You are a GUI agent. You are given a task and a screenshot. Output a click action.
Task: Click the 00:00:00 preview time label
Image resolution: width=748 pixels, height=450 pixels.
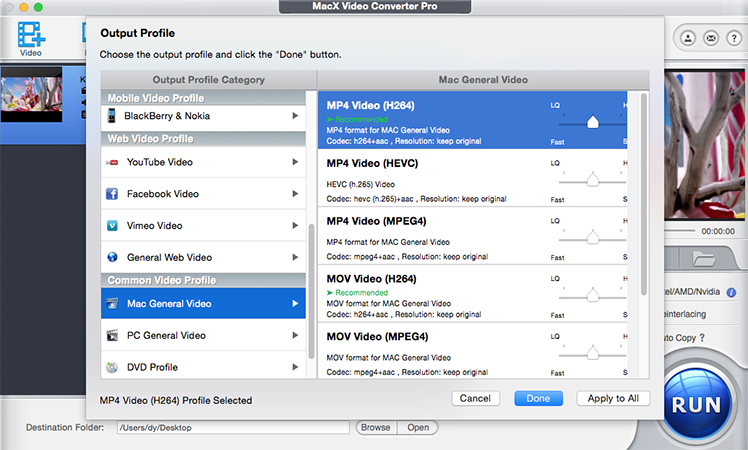click(718, 231)
